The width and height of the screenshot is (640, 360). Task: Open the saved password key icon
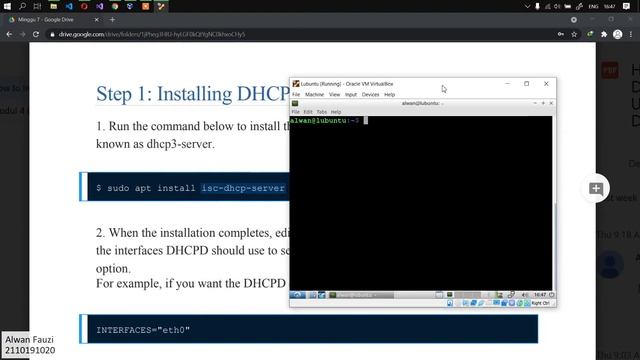pos(561,34)
